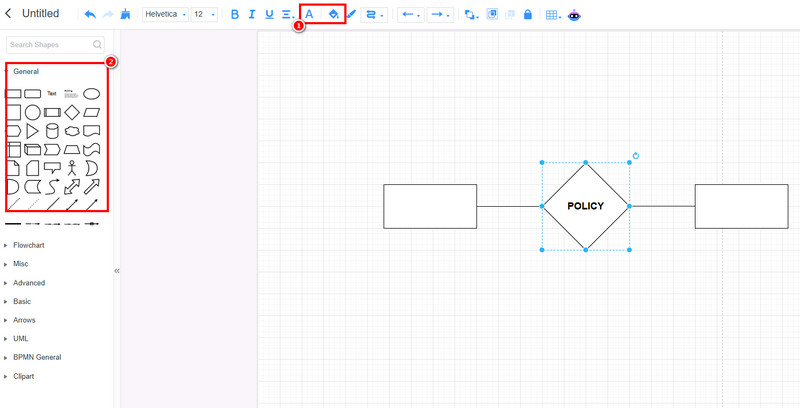The width and height of the screenshot is (800, 408).
Task: Pick the diamond shape from General palette
Action: tap(72, 112)
